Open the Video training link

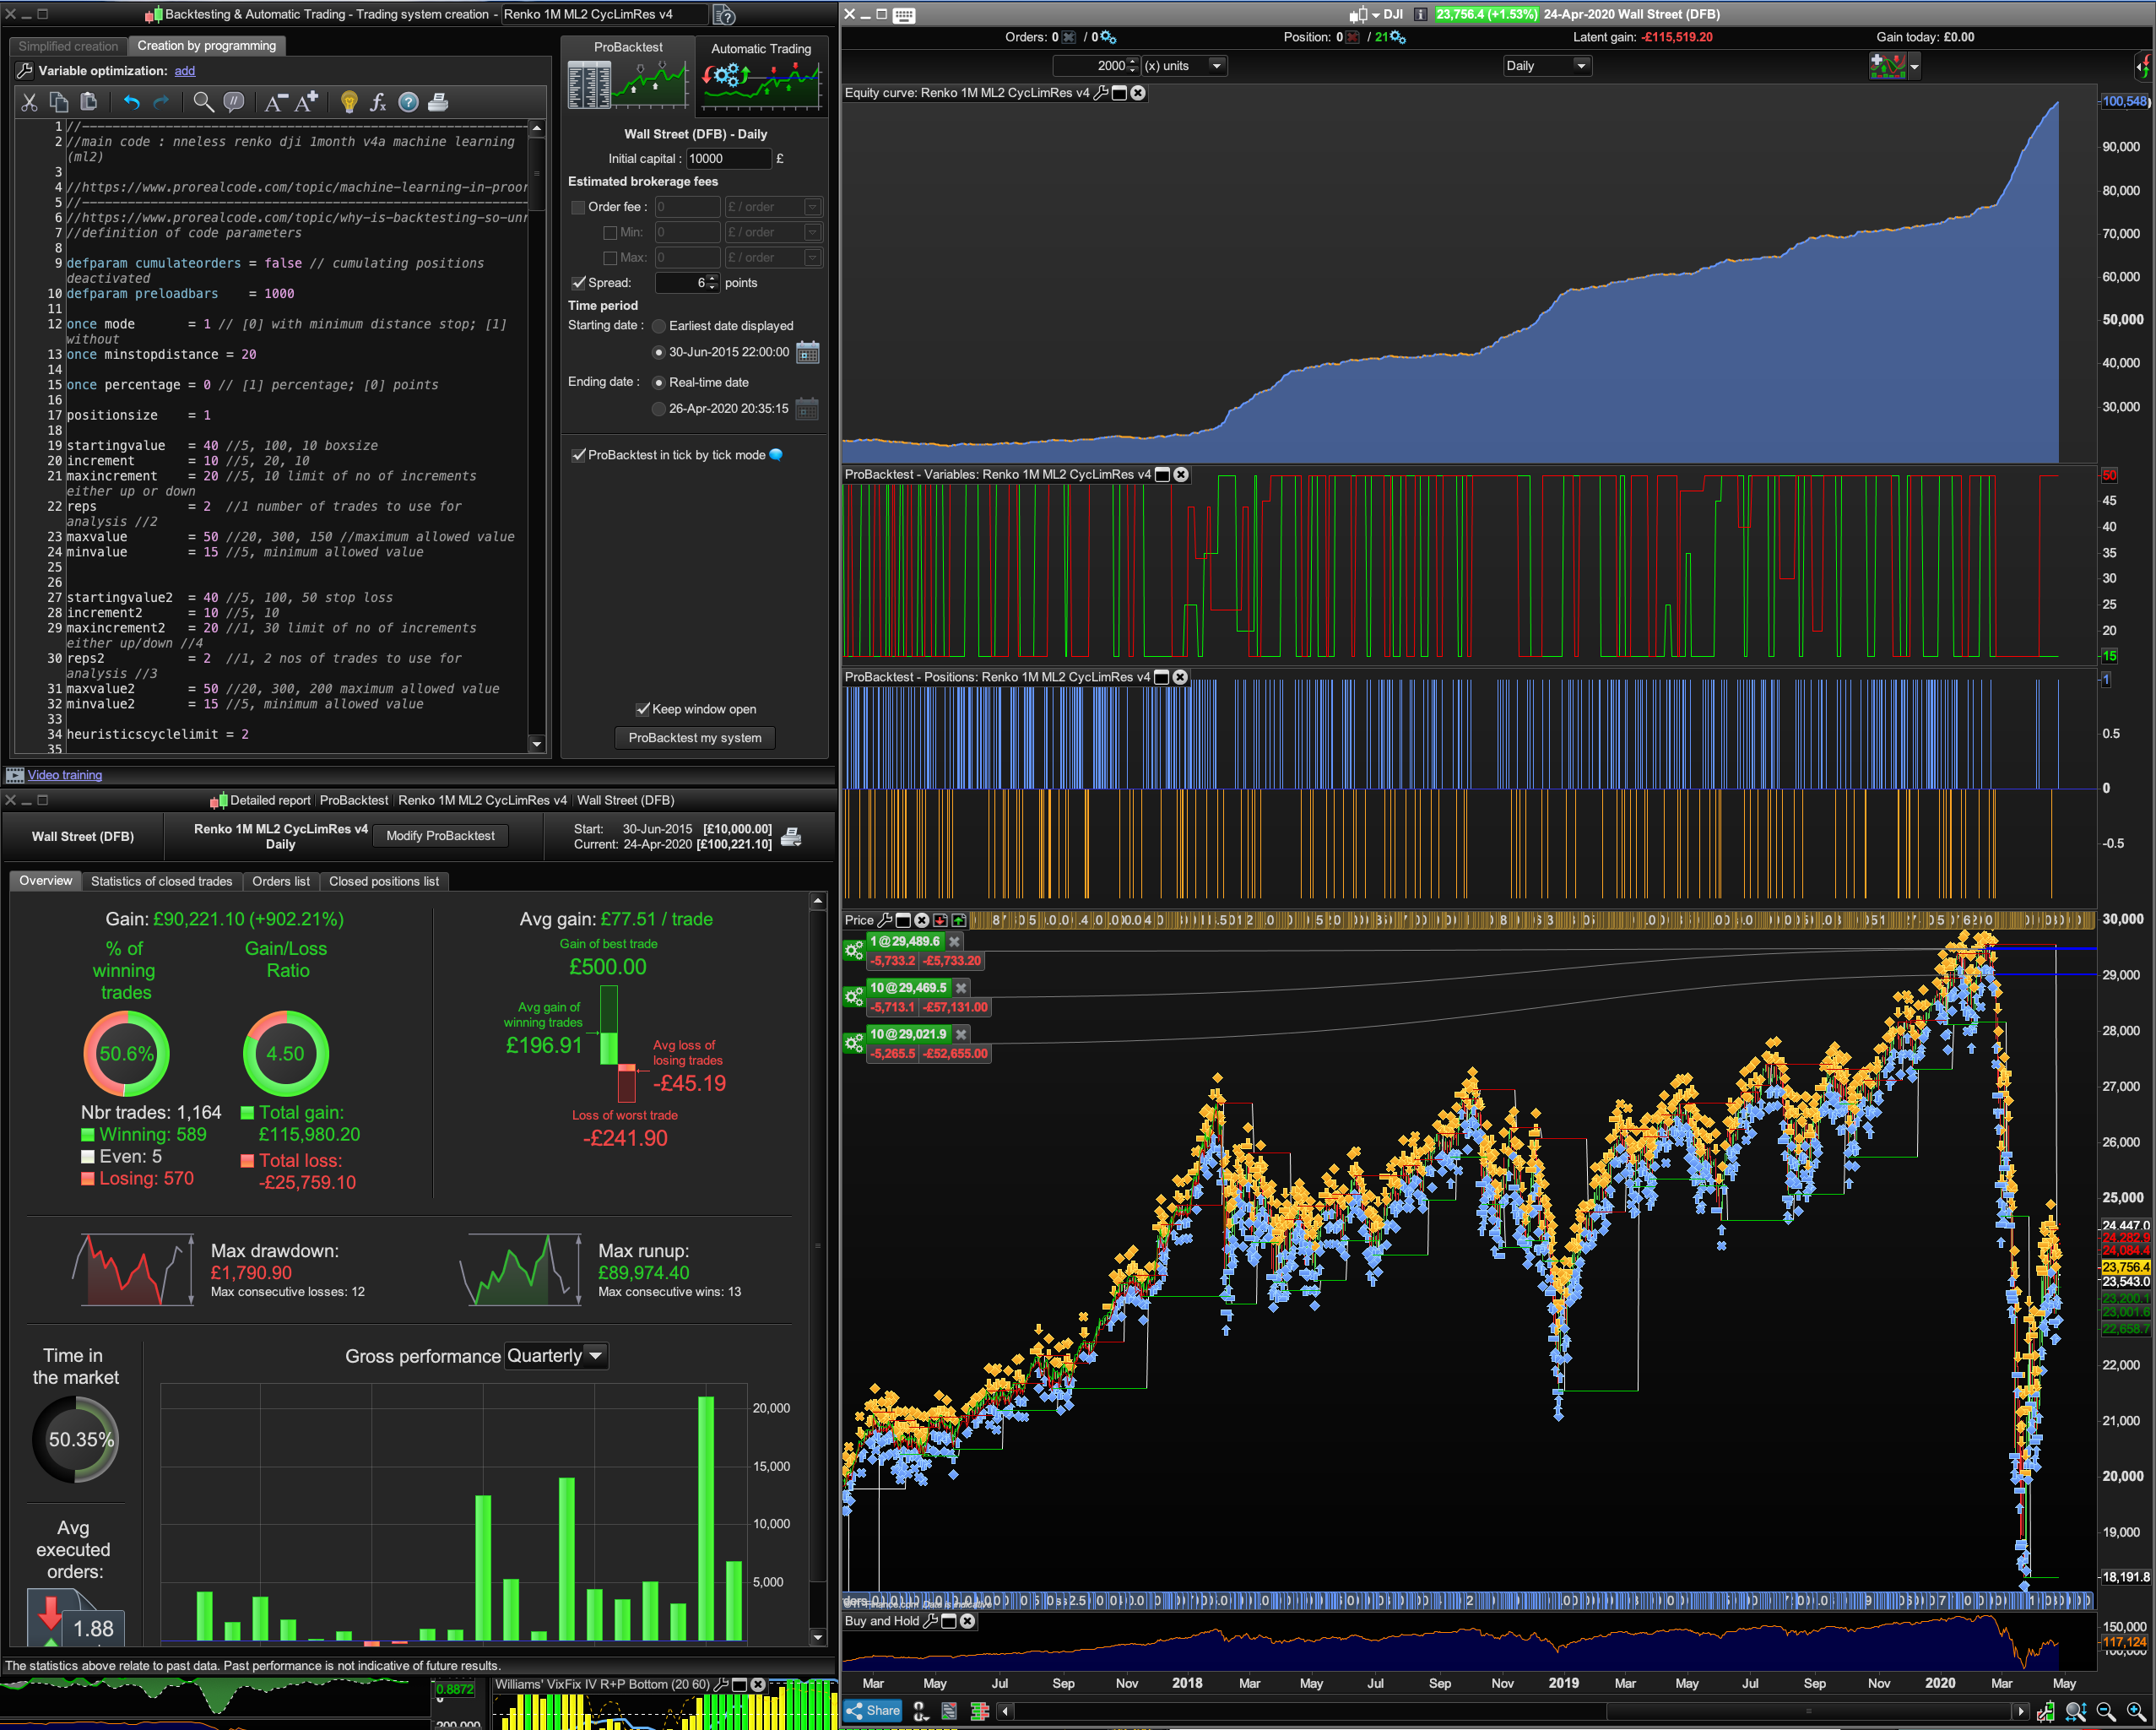pyautogui.click(x=65, y=775)
